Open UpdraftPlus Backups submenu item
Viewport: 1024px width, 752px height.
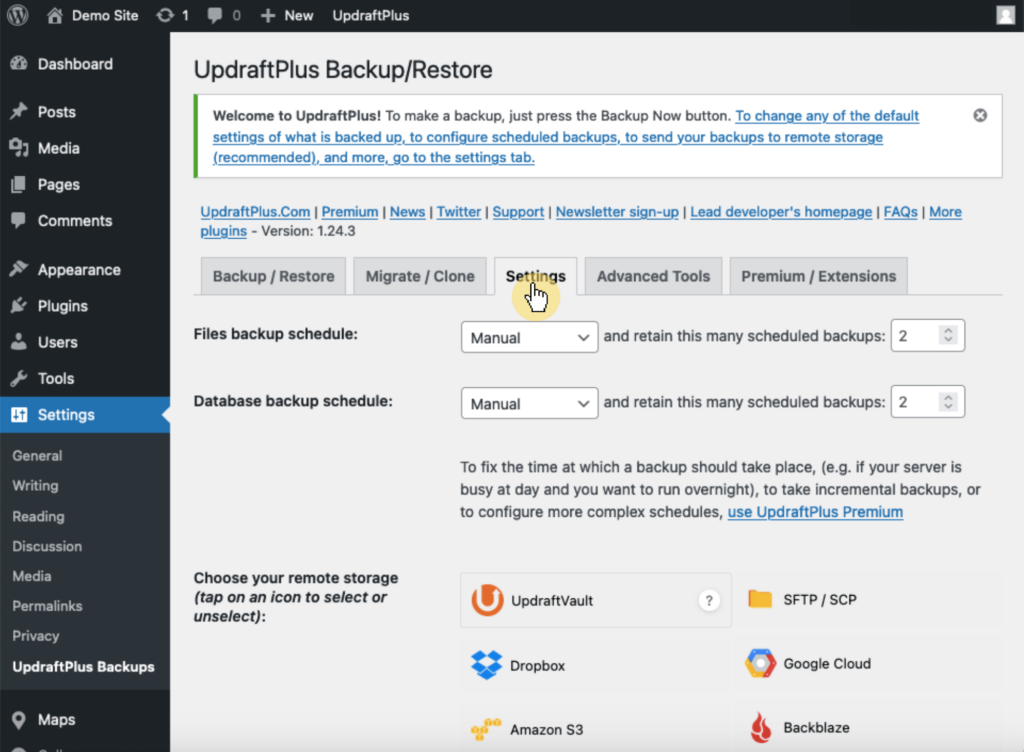point(84,666)
